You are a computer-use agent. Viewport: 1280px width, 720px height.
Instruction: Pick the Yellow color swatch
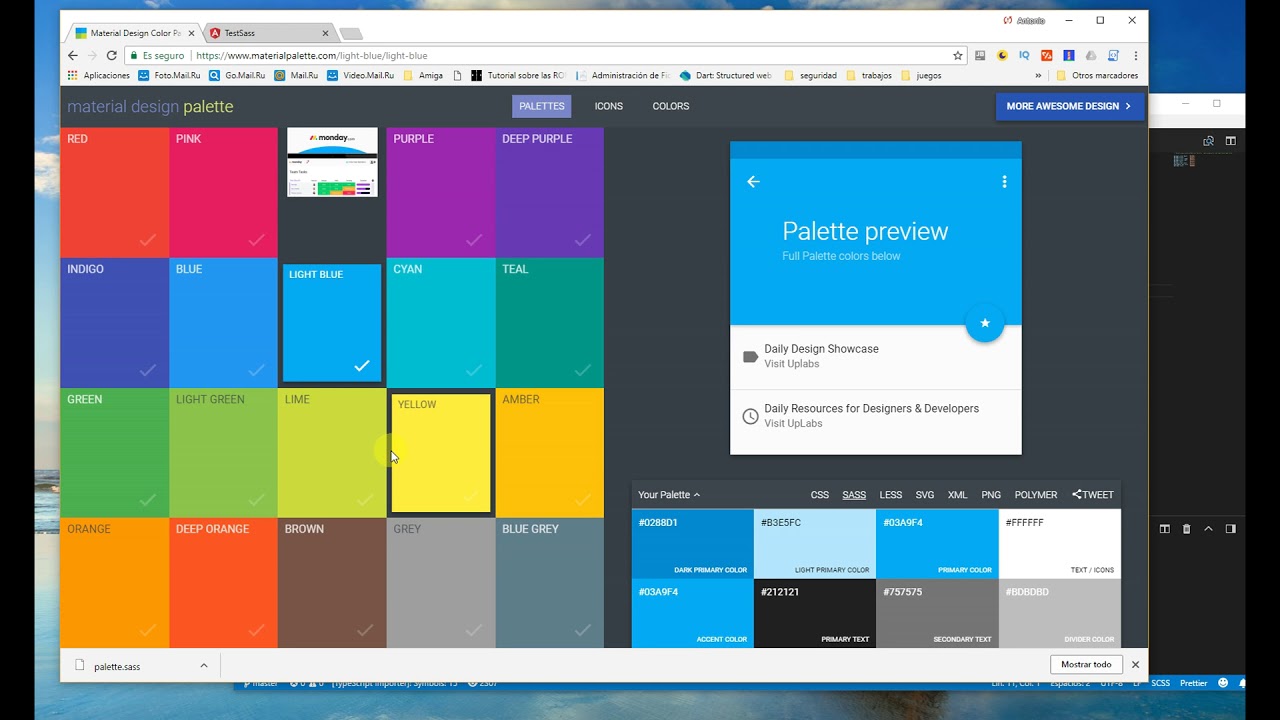coord(441,453)
